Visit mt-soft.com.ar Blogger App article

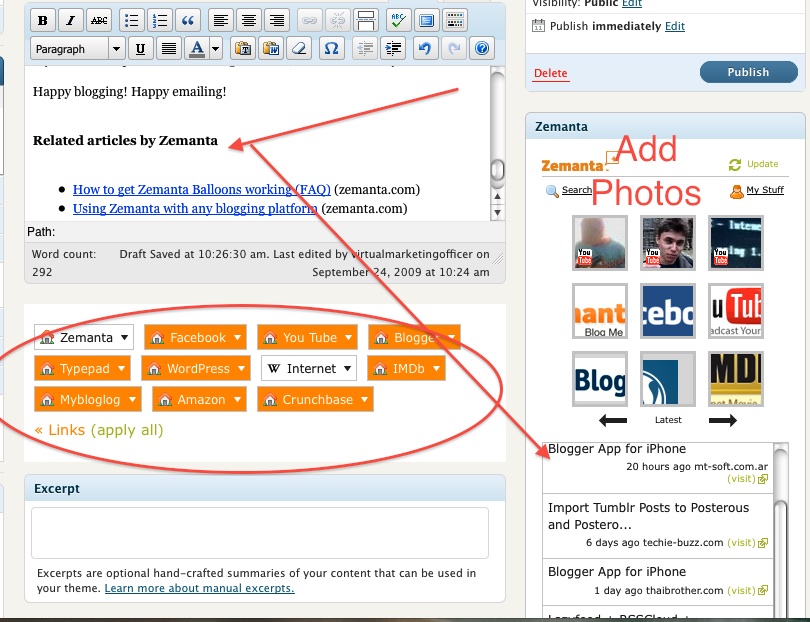click(x=747, y=479)
